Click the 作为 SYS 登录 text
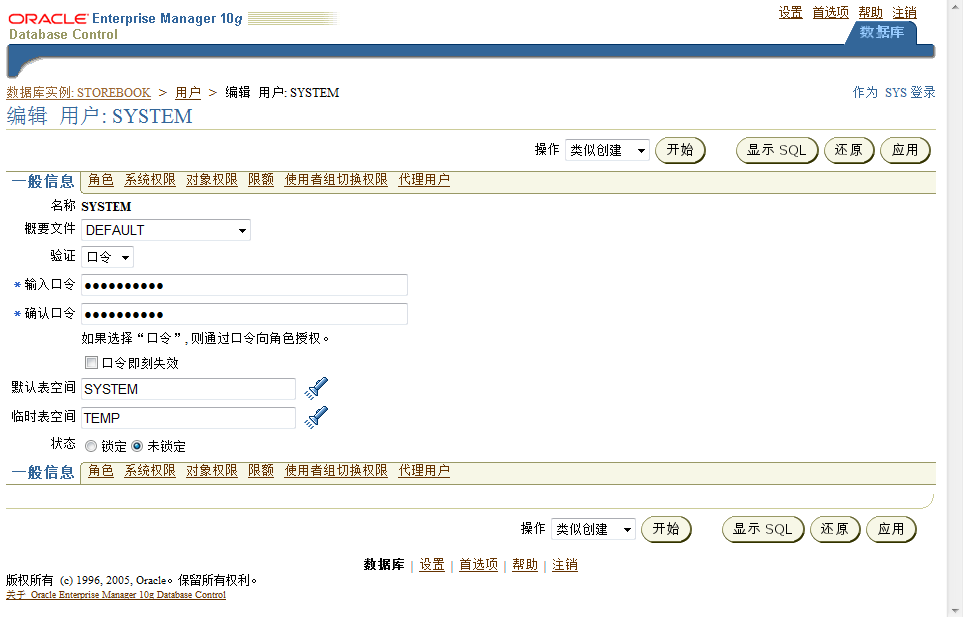The height and width of the screenshot is (617, 963). pyautogui.click(x=894, y=93)
